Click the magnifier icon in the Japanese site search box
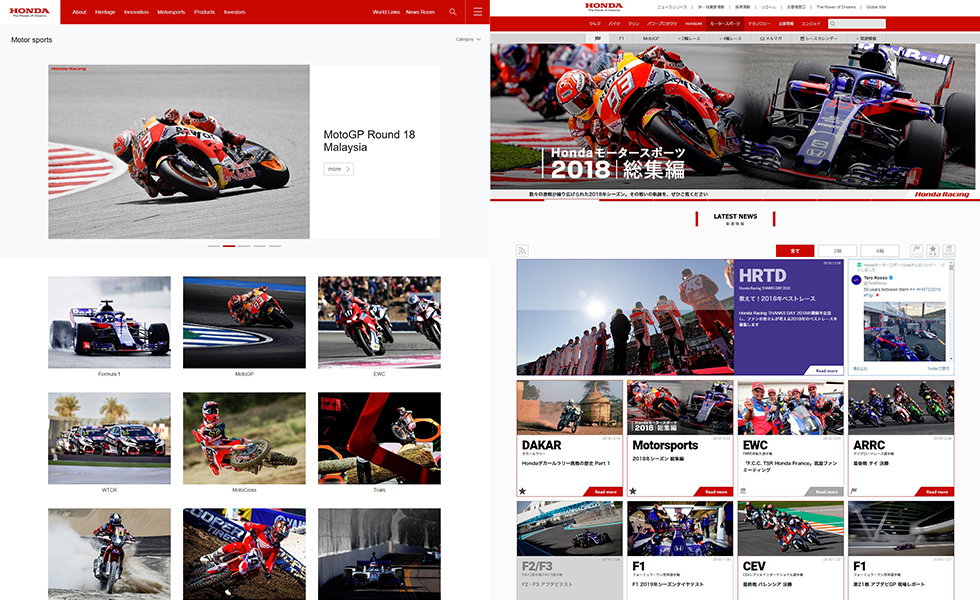The height and width of the screenshot is (600, 980). [832, 24]
